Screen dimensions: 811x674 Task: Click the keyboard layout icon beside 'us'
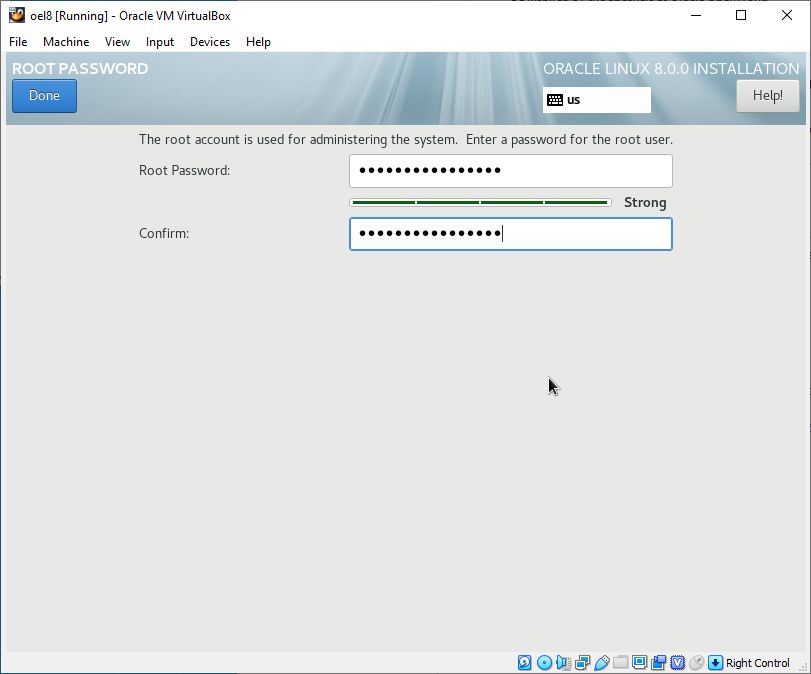coord(555,100)
